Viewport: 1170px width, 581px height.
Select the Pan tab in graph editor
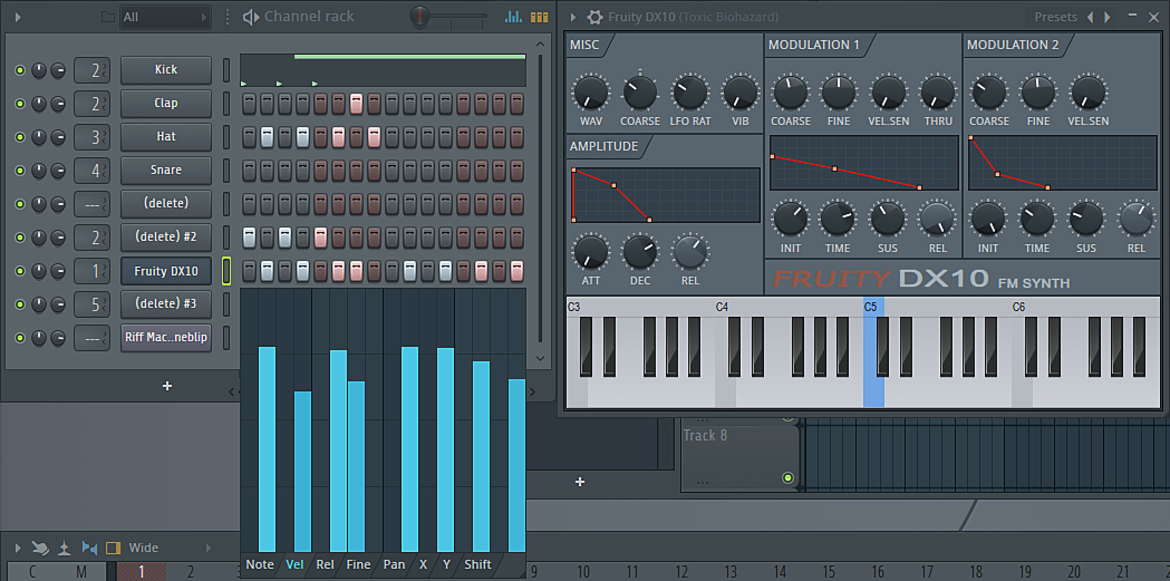point(394,565)
